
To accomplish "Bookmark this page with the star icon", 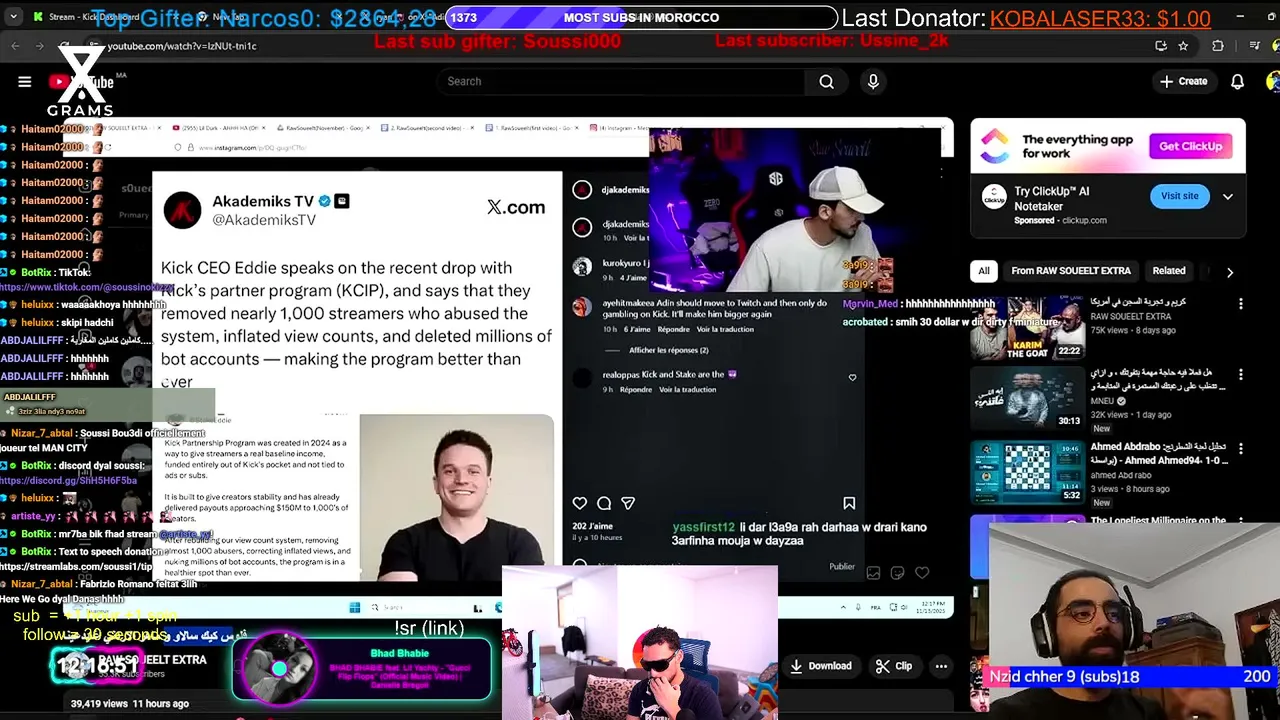I will 1183,46.
